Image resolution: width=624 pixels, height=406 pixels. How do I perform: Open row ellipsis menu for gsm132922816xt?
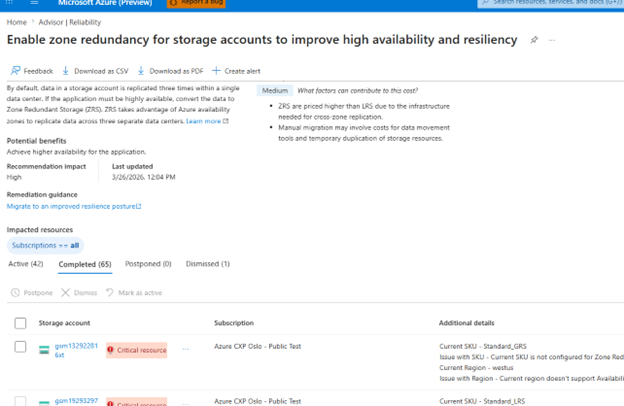click(x=185, y=349)
